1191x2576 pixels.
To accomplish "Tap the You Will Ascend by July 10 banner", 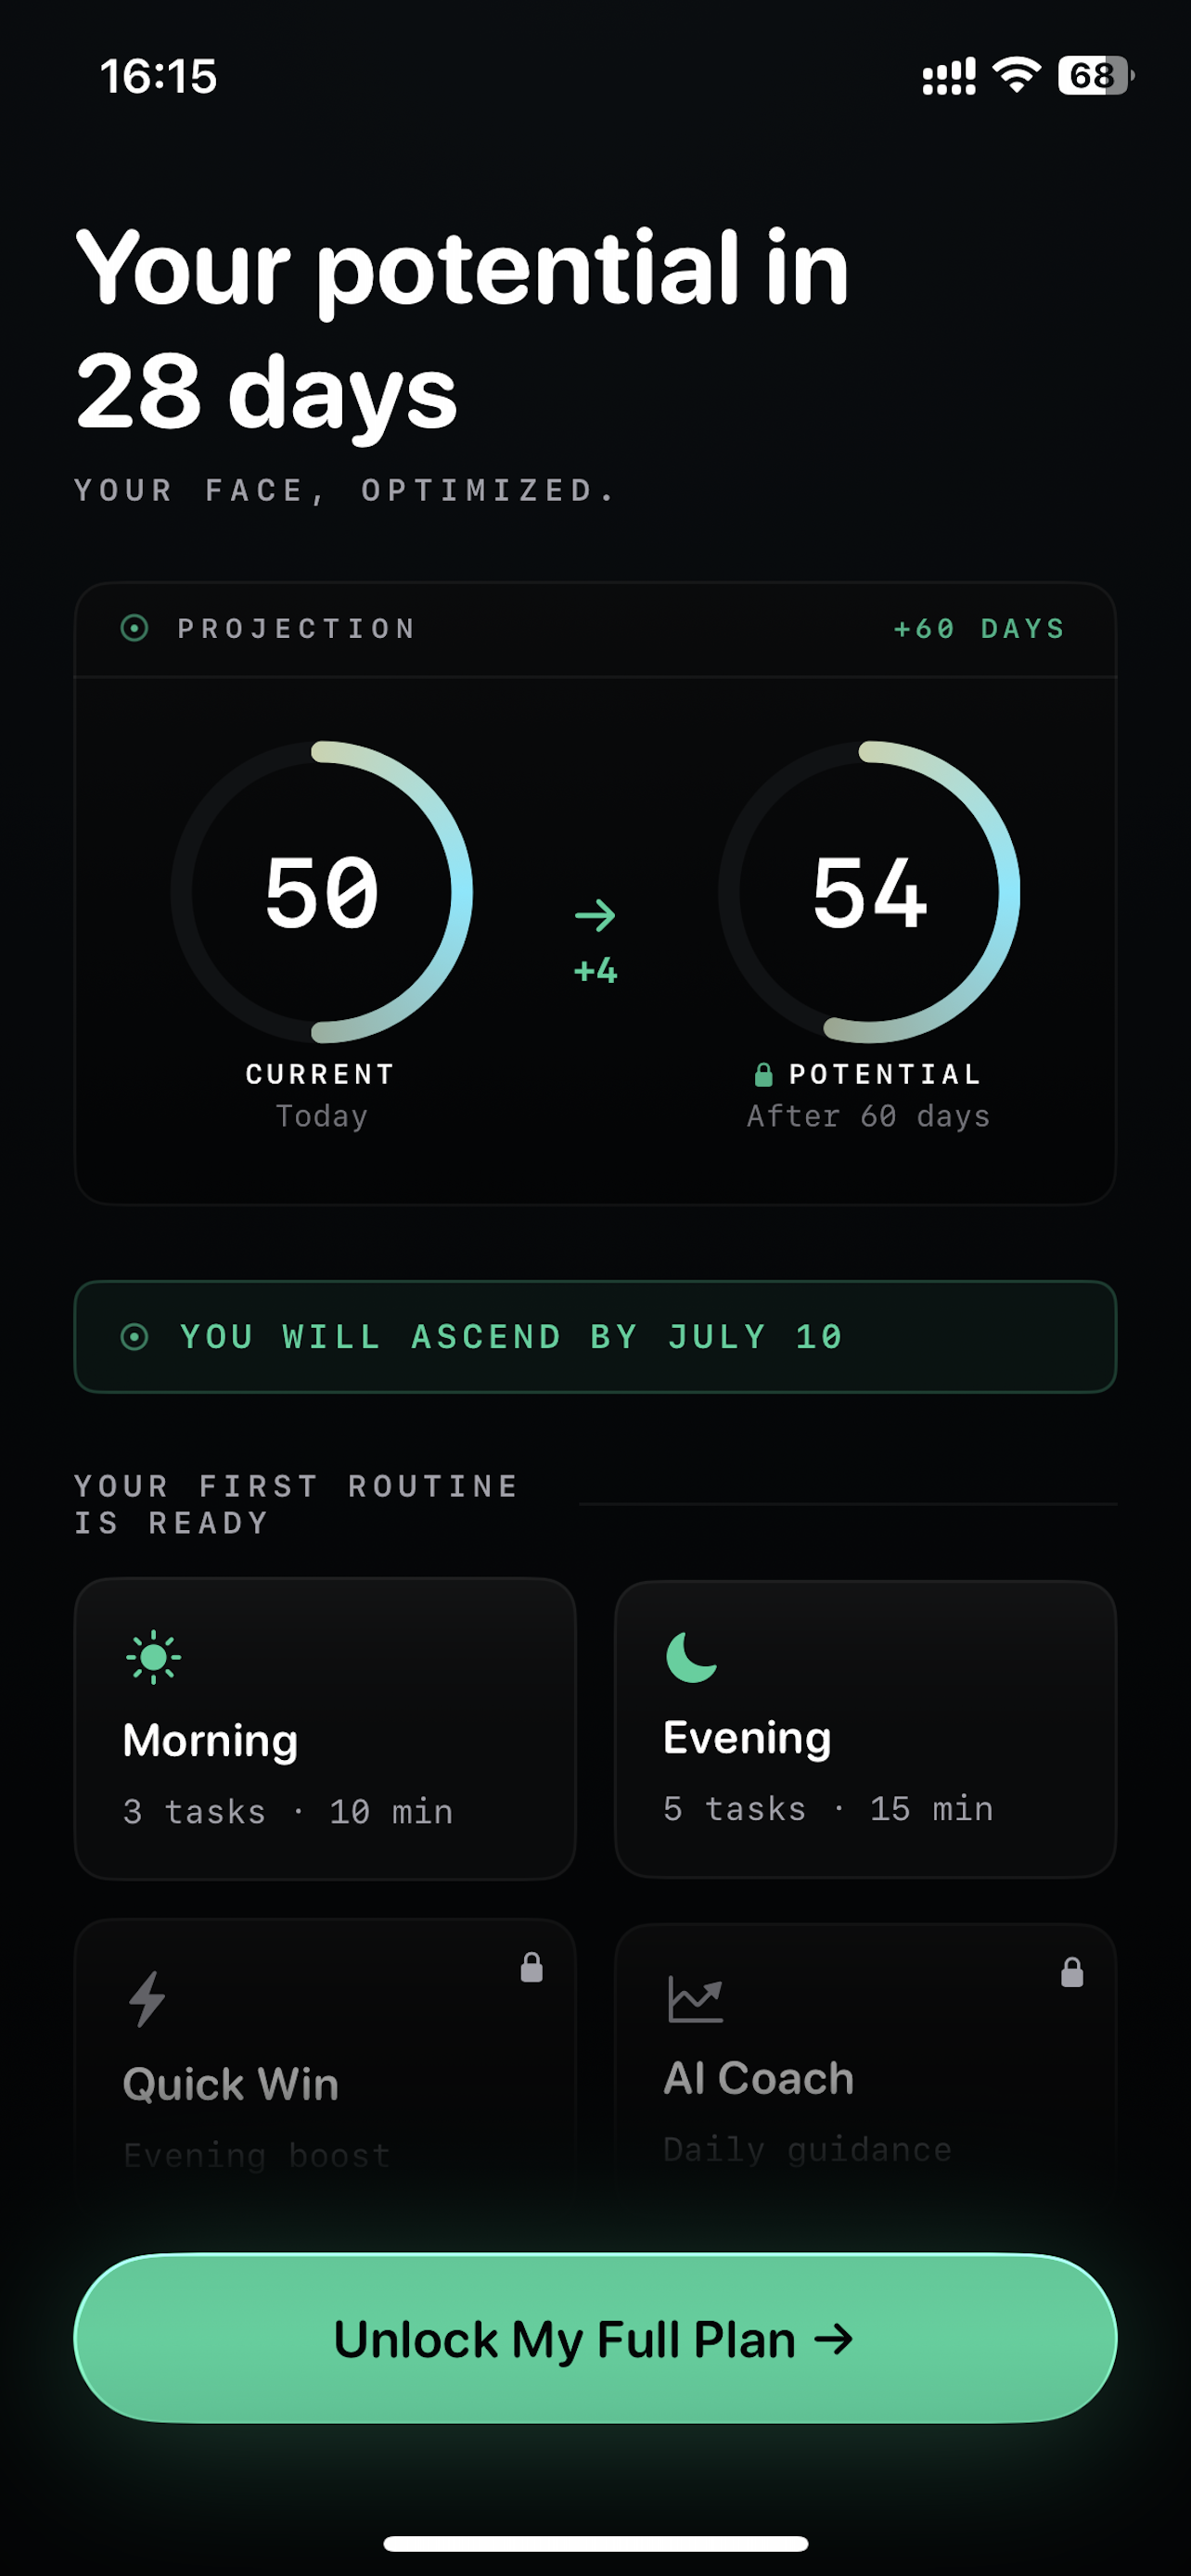I will pyautogui.click(x=595, y=1337).
